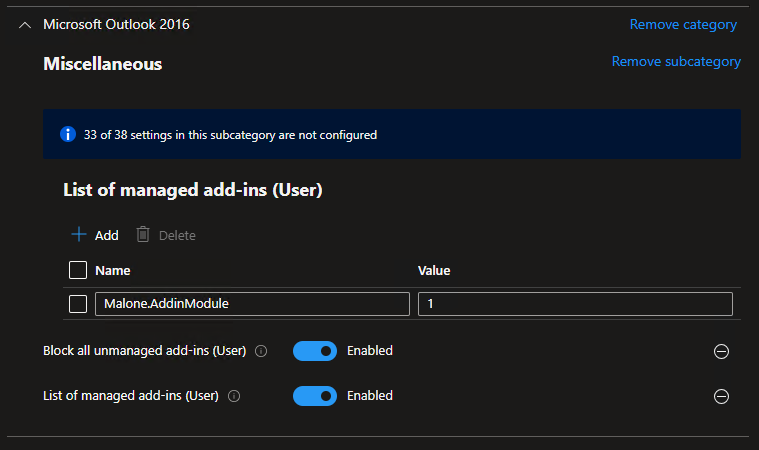Click the Name column header
The width and height of the screenshot is (759, 450).
pyautogui.click(x=113, y=270)
